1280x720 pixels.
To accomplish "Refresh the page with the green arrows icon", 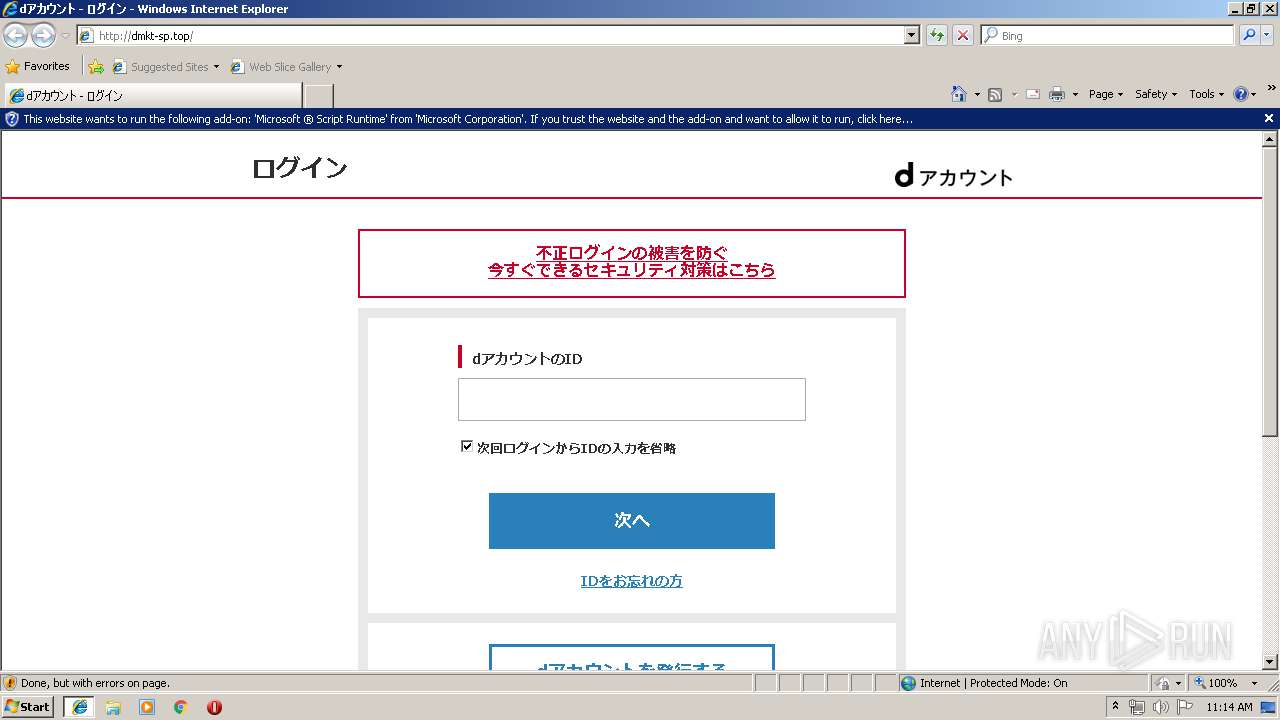I will point(936,35).
